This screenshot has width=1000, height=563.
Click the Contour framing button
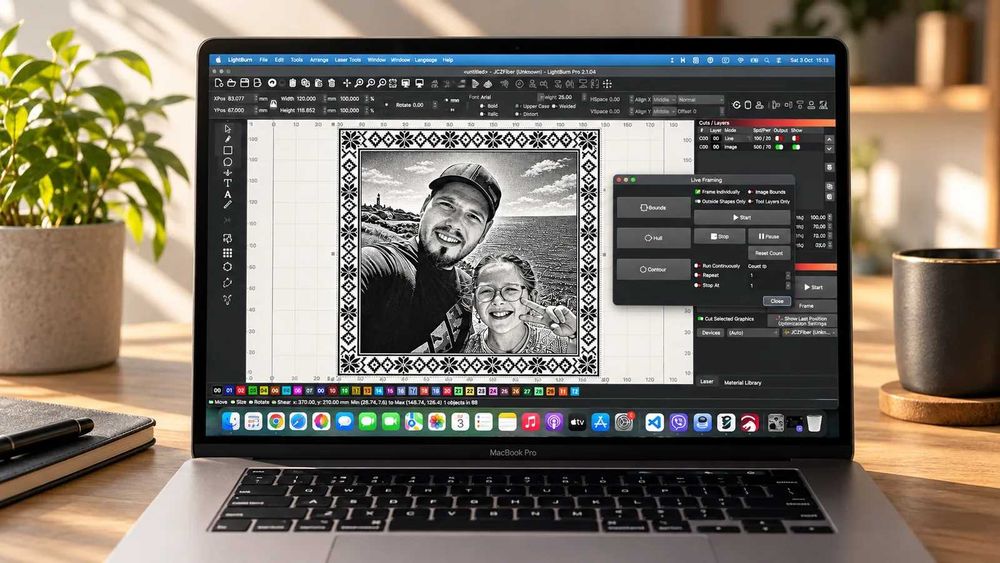coord(653,269)
